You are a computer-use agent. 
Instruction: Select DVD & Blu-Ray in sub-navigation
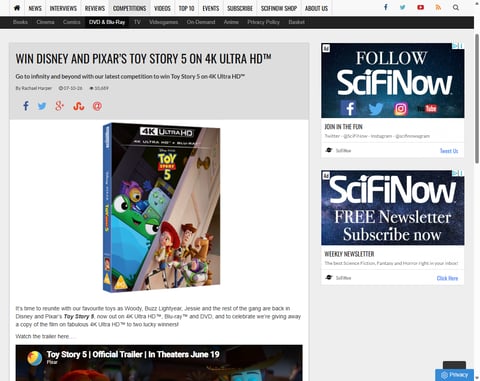107,22
